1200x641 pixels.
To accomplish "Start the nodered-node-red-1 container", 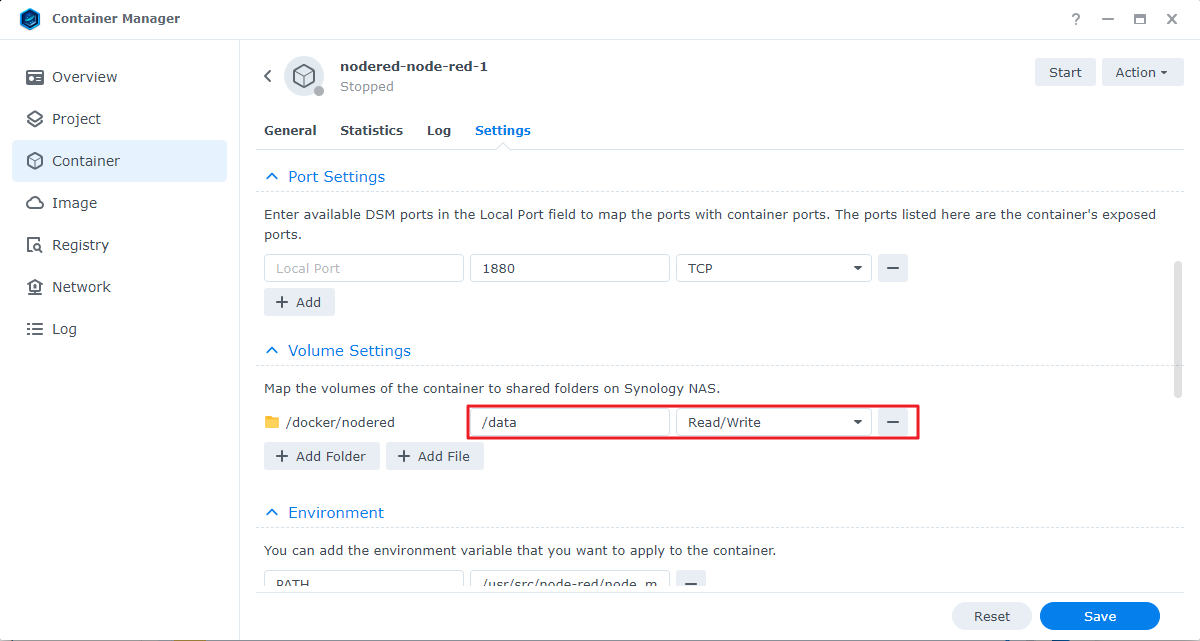I will (x=1064, y=71).
